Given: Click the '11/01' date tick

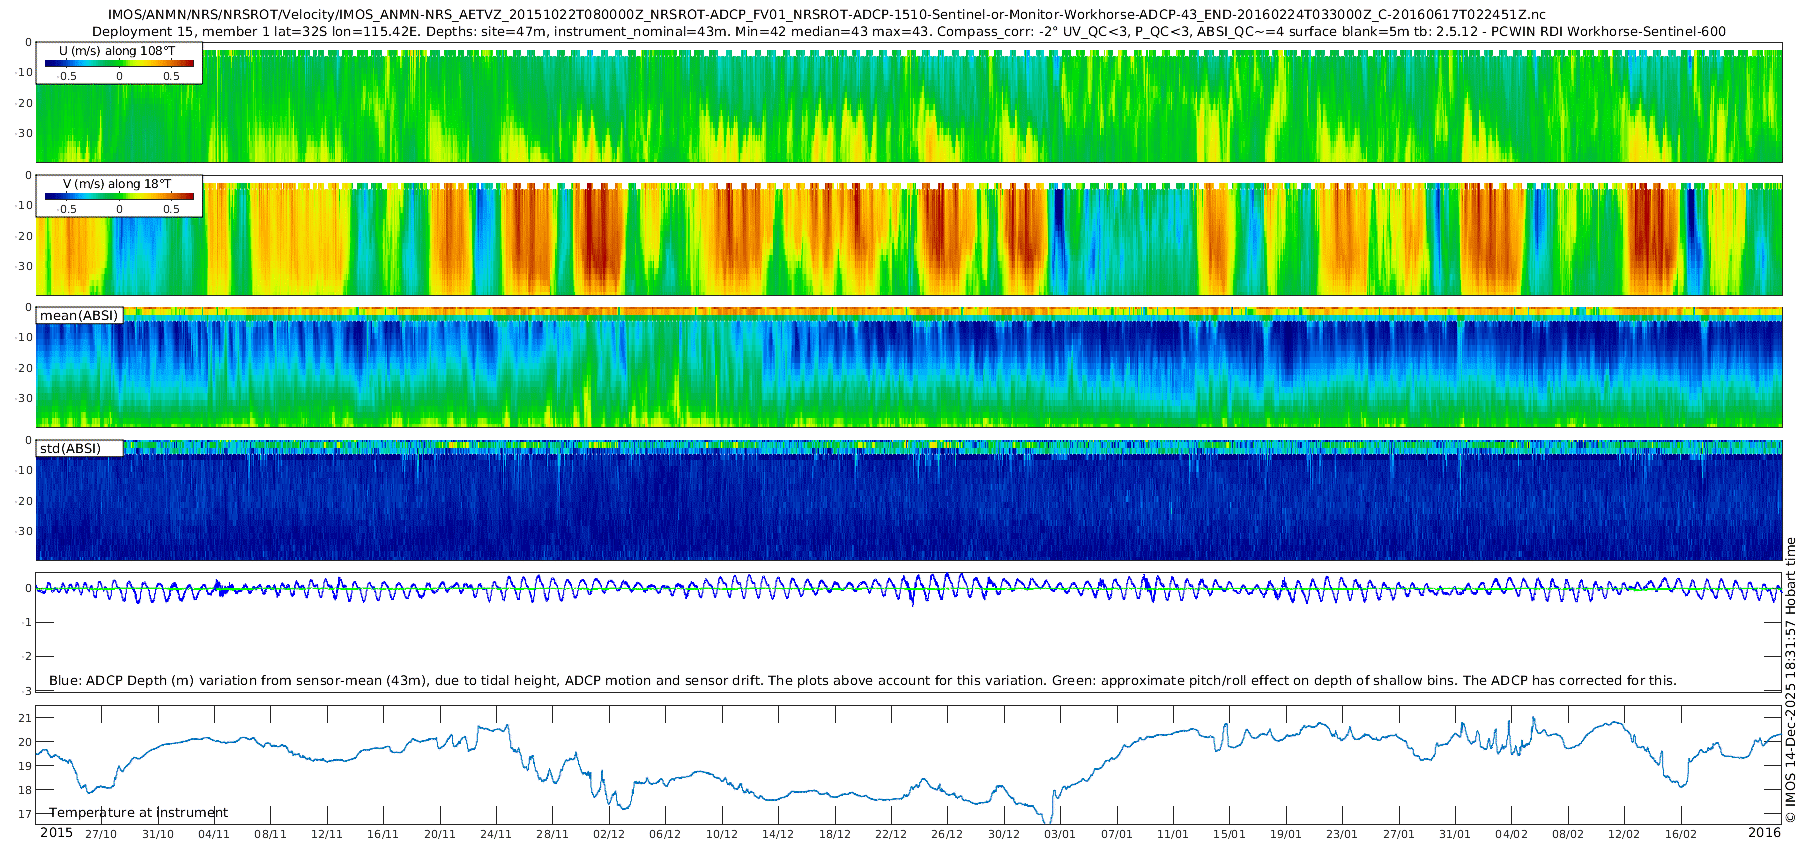Looking at the screenshot, I should click(x=1173, y=835).
